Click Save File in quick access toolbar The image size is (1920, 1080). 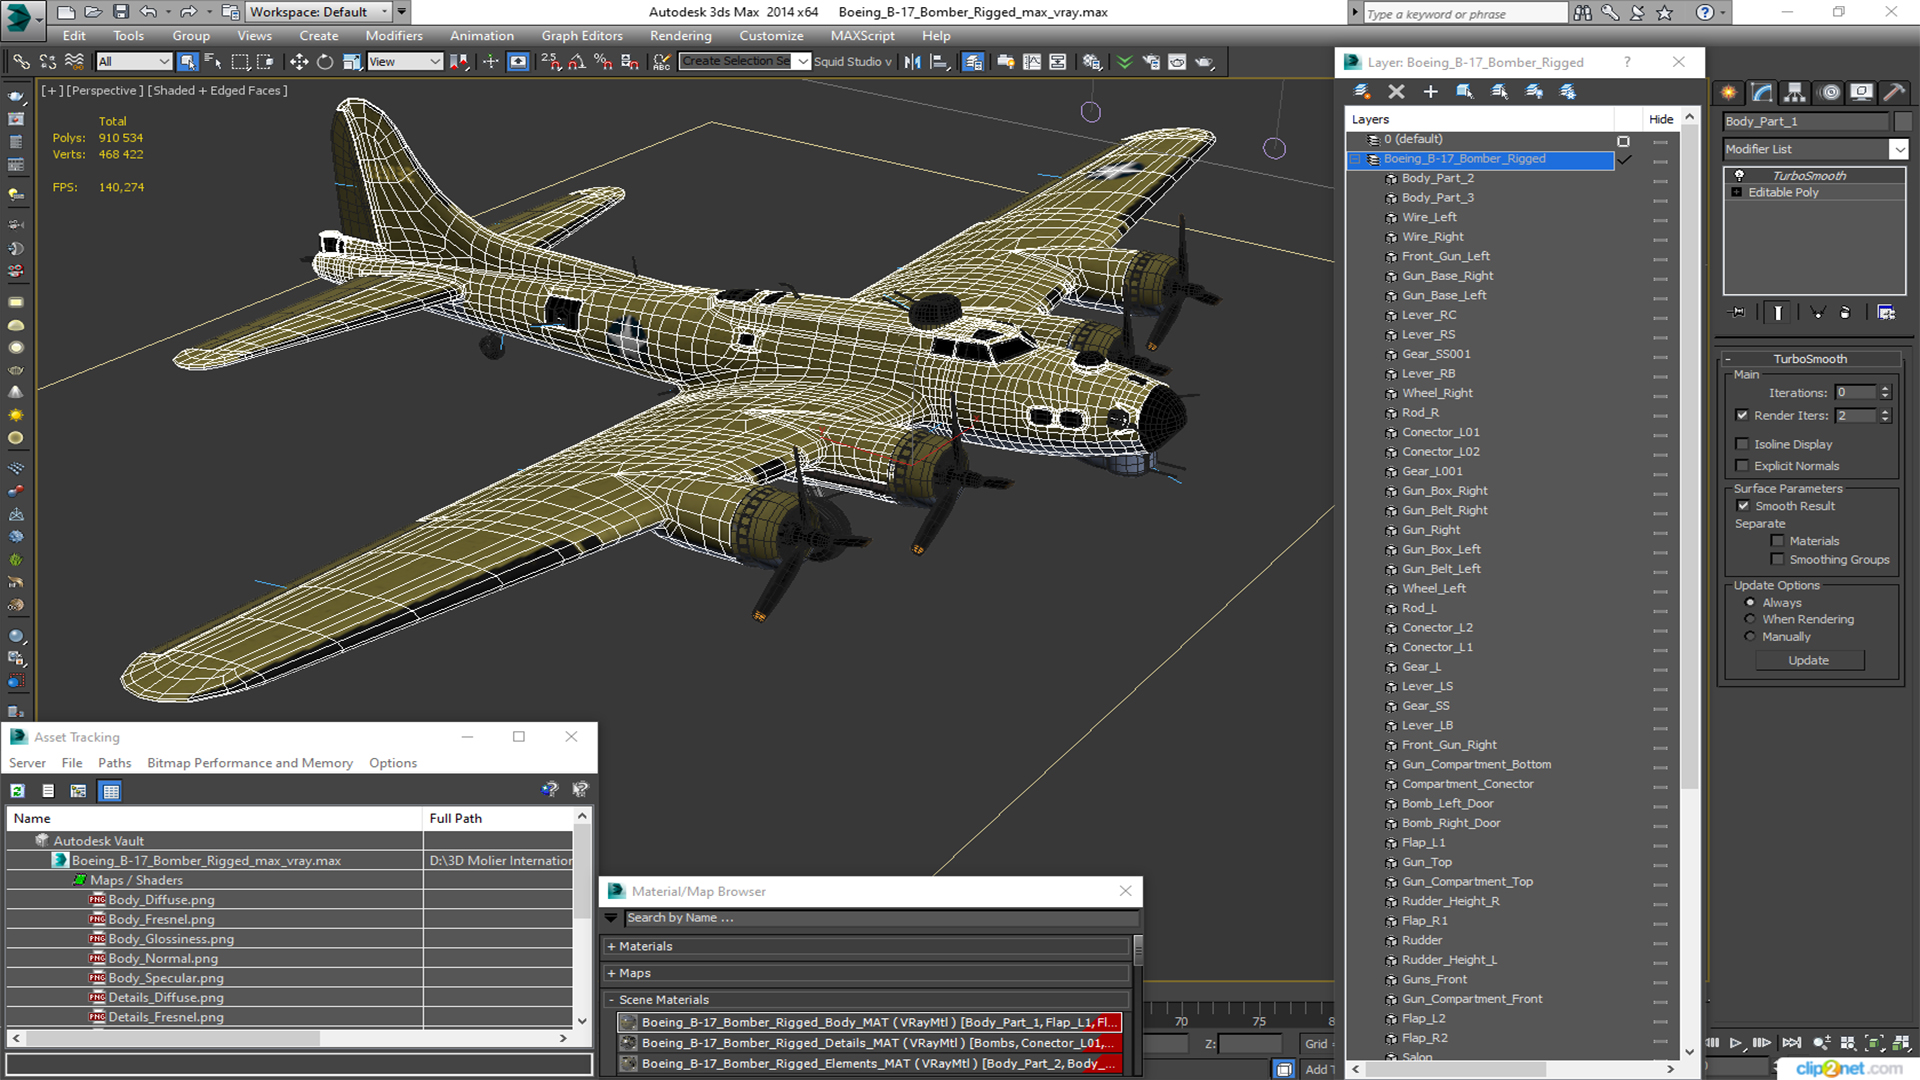tap(121, 12)
